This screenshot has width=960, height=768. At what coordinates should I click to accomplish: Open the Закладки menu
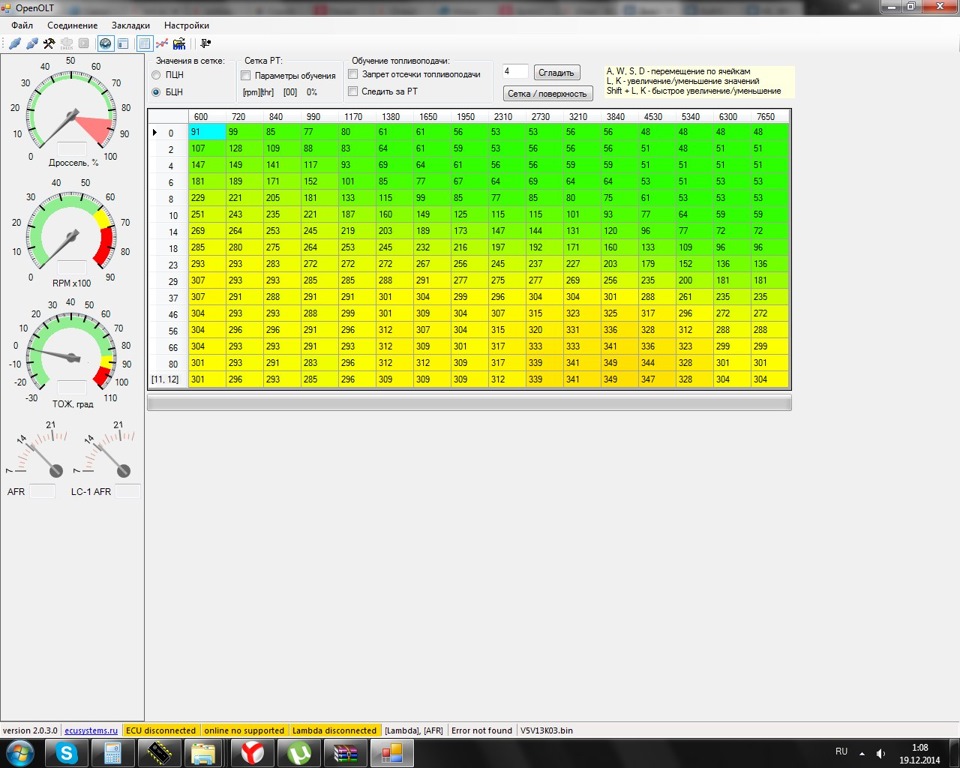click(x=131, y=25)
